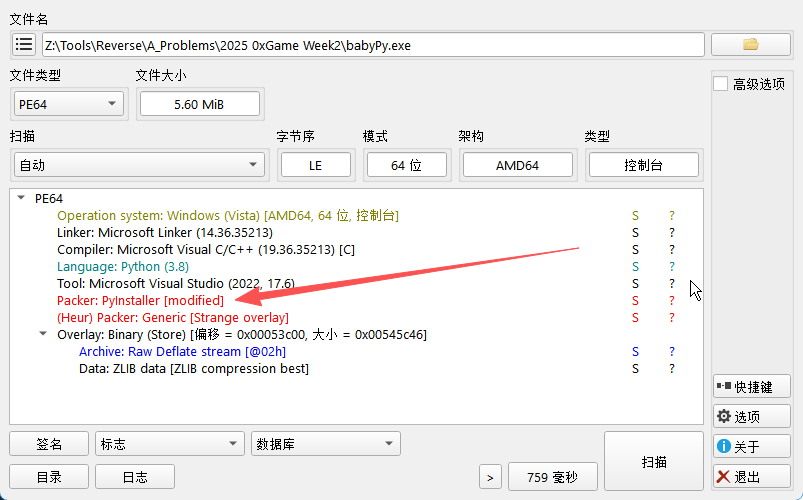
Task: Click the file path input field
Action: [x=372, y=45]
